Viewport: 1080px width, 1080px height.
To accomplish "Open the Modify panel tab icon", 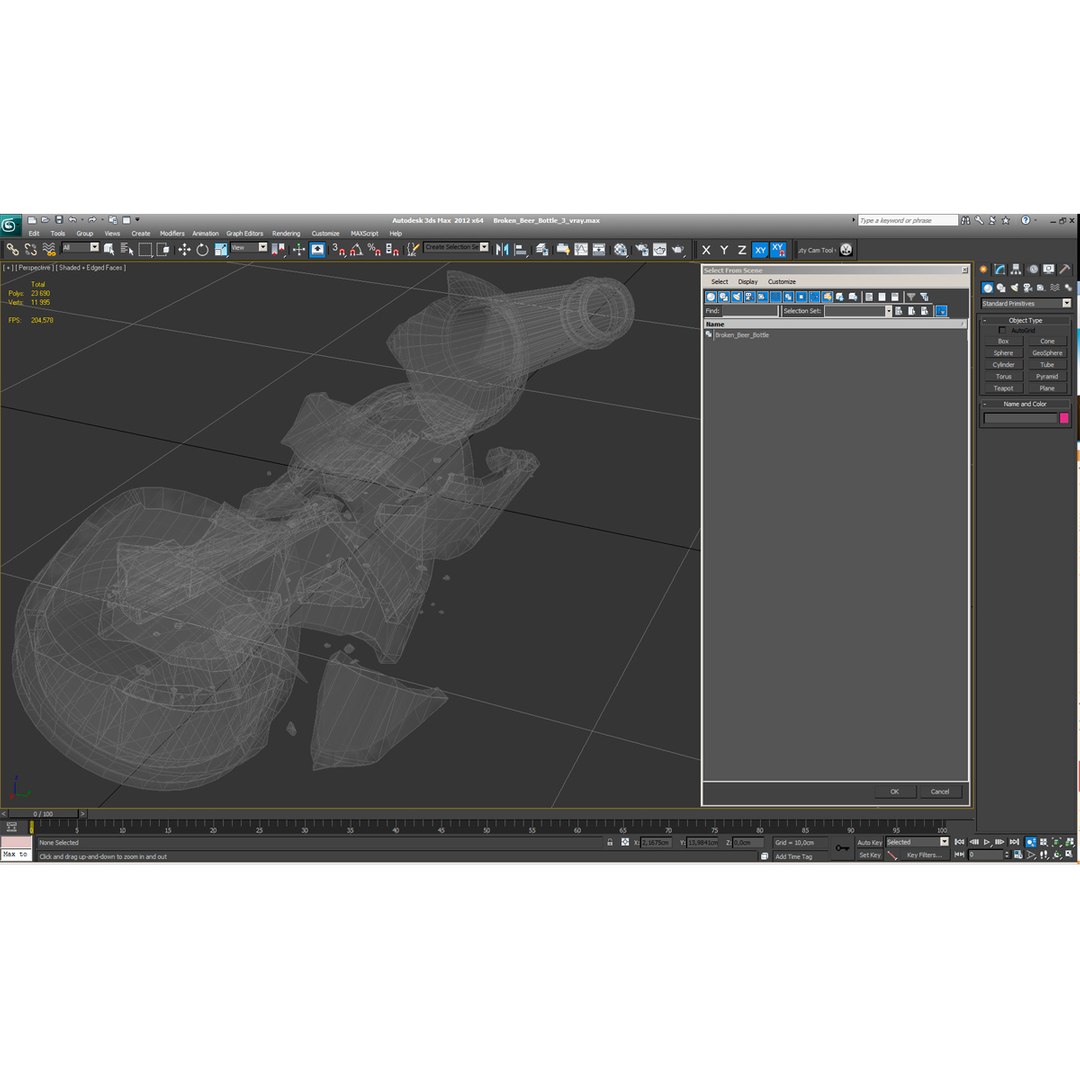I will pyautogui.click(x=999, y=269).
